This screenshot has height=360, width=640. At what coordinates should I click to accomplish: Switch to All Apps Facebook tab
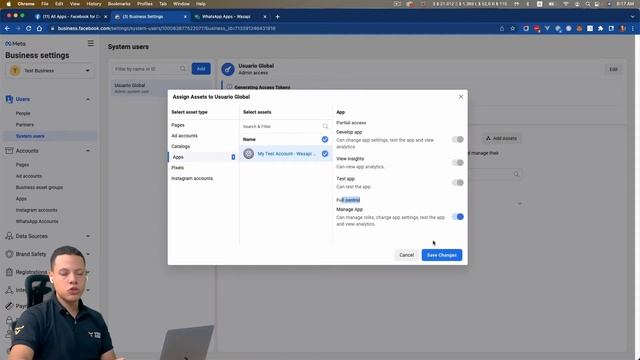click(x=71, y=17)
